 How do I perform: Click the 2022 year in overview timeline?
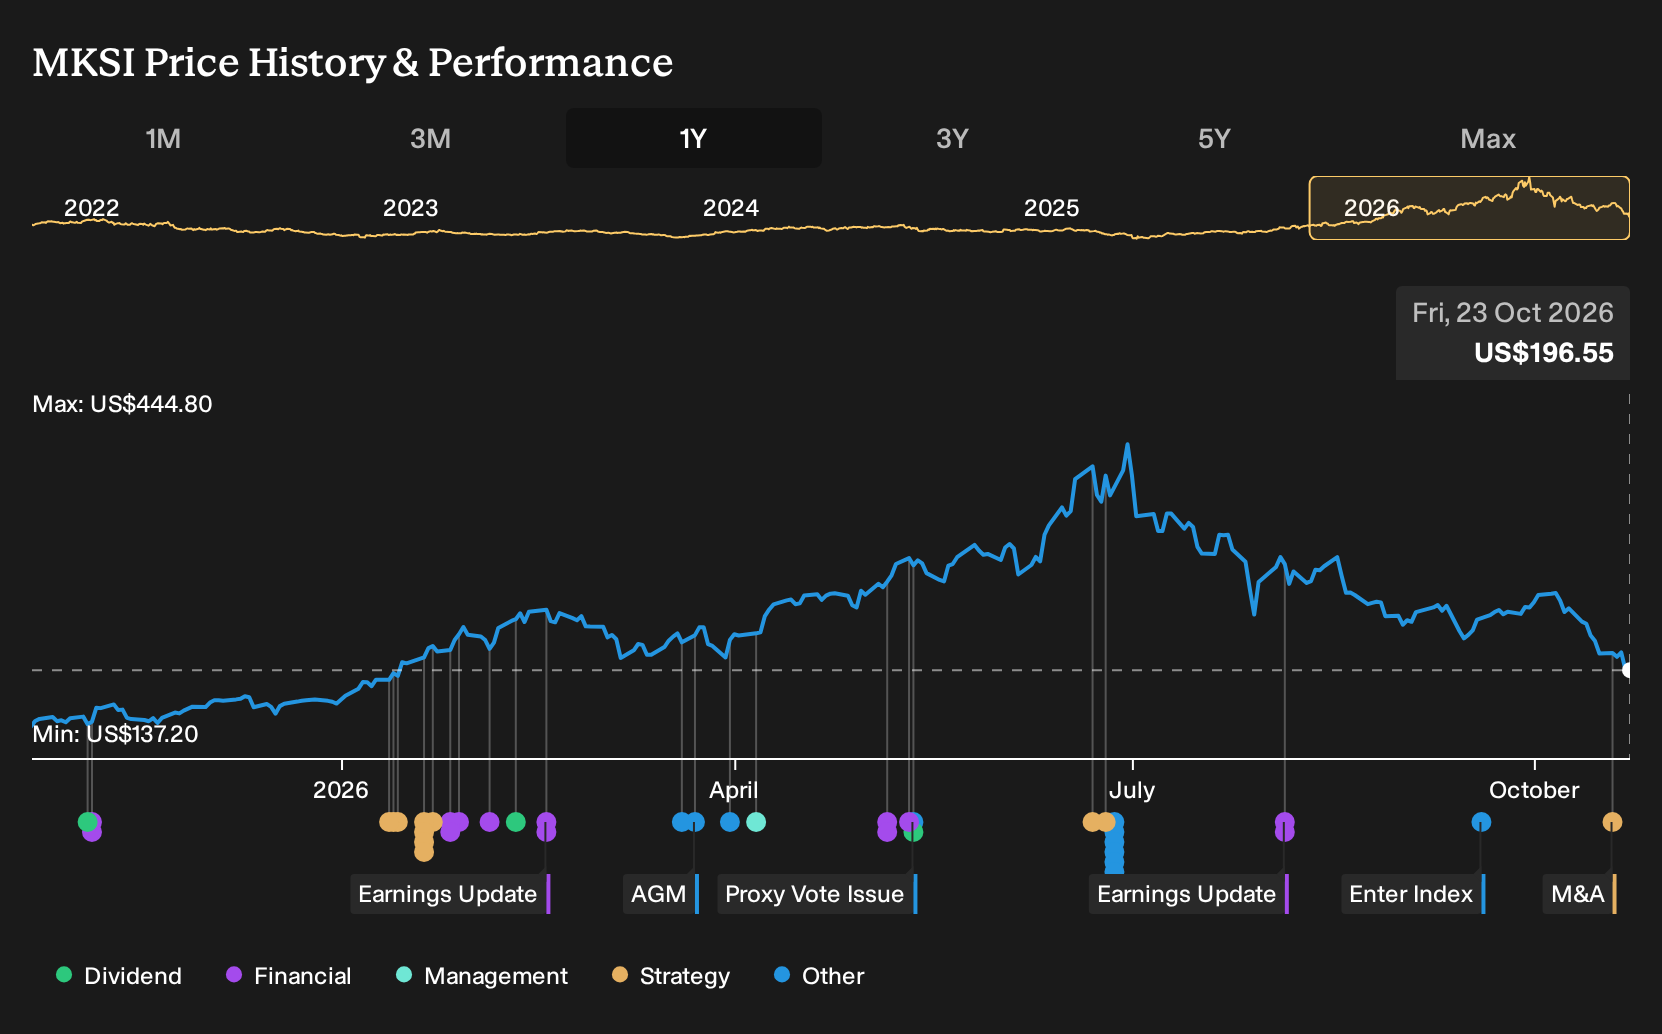pos(91,208)
